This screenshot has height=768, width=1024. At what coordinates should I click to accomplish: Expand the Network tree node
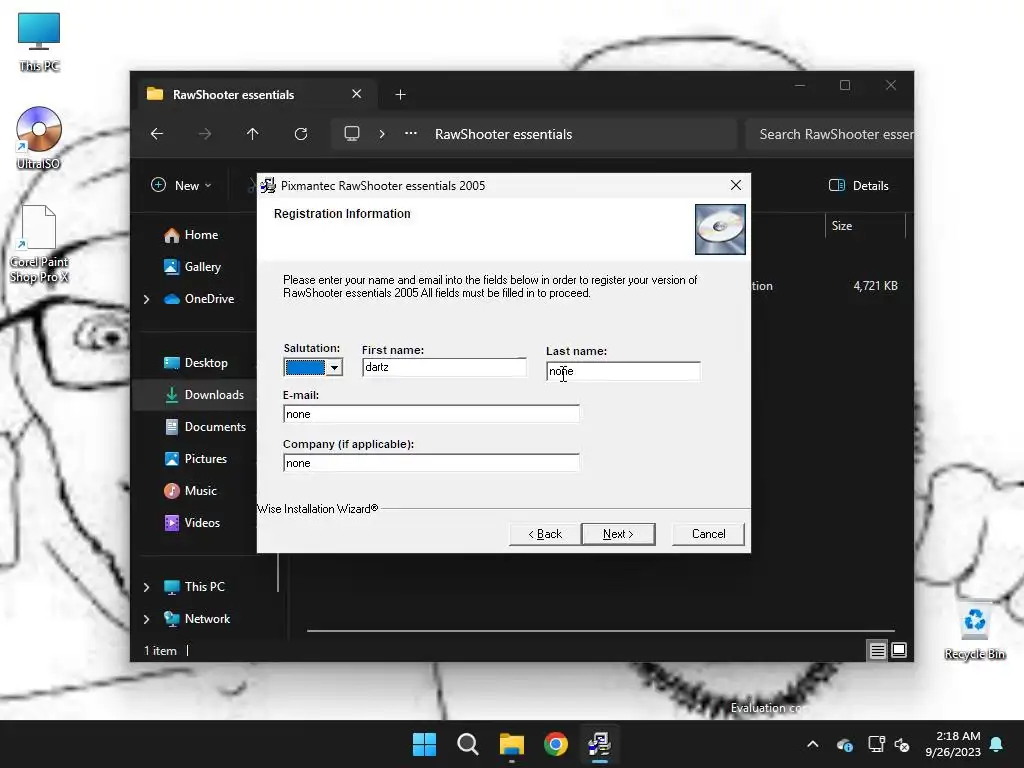click(x=147, y=619)
